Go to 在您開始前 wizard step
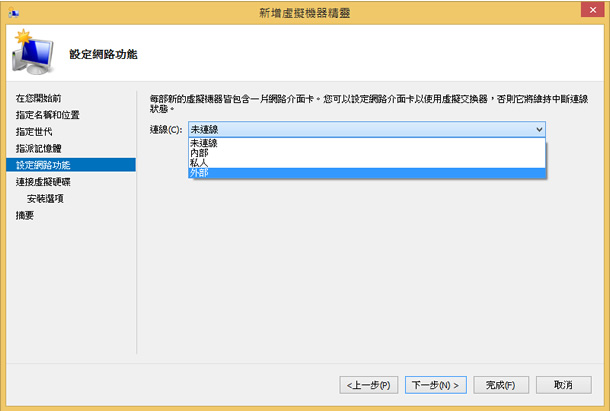Image resolution: width=610 pixels, height=411 pixels. [x=39, y=98]
